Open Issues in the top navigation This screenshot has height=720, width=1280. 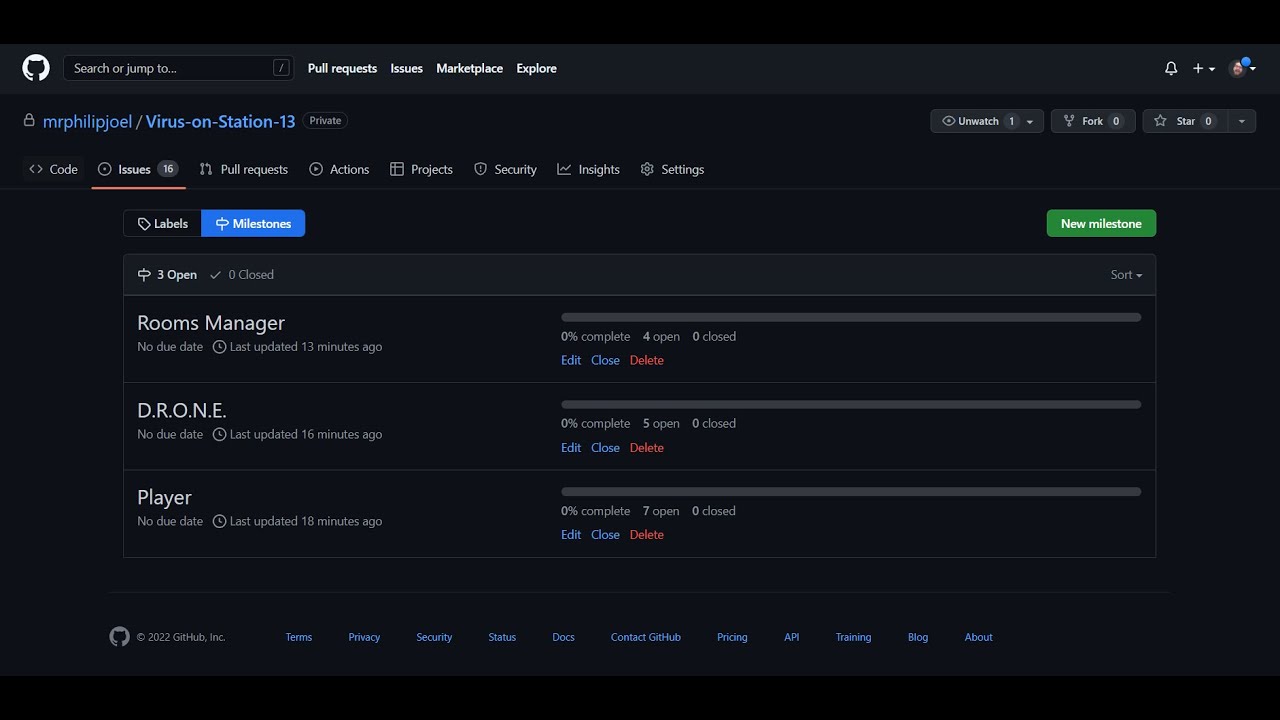click(x=406, y=68)
